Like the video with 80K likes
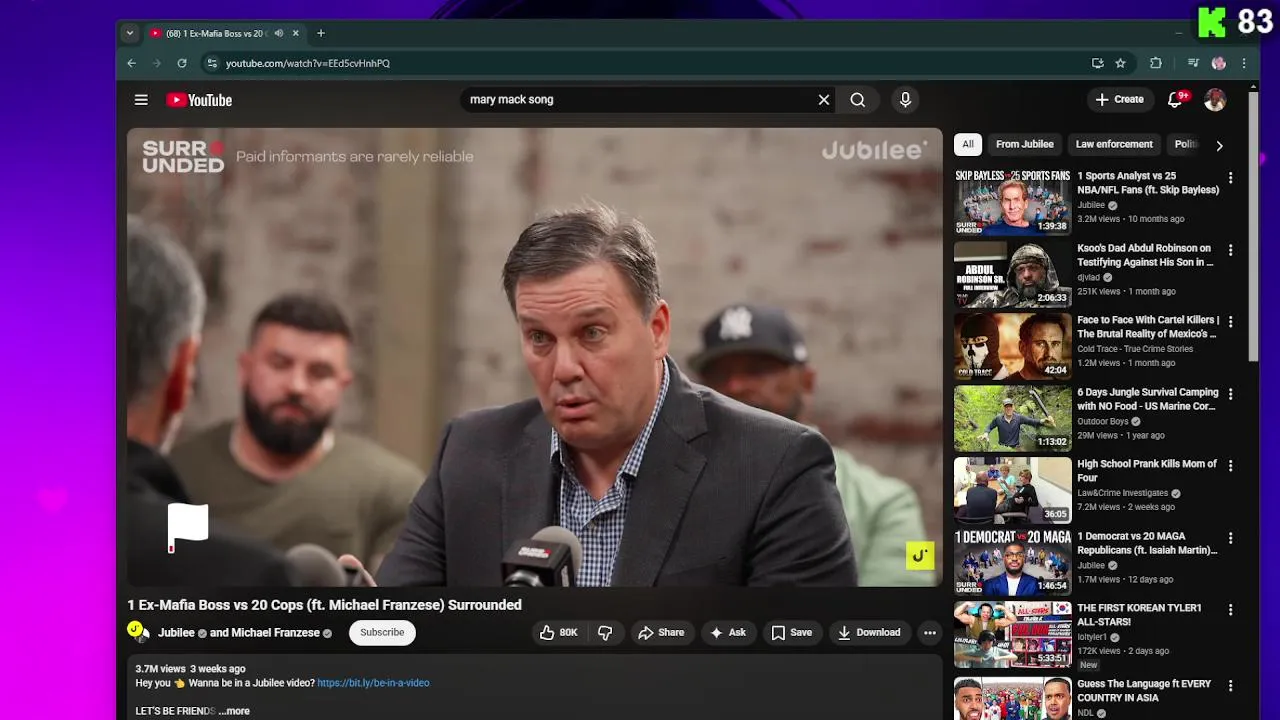Image resolution: width=1280 pixels, height=720 pixels. pos(558,632)
